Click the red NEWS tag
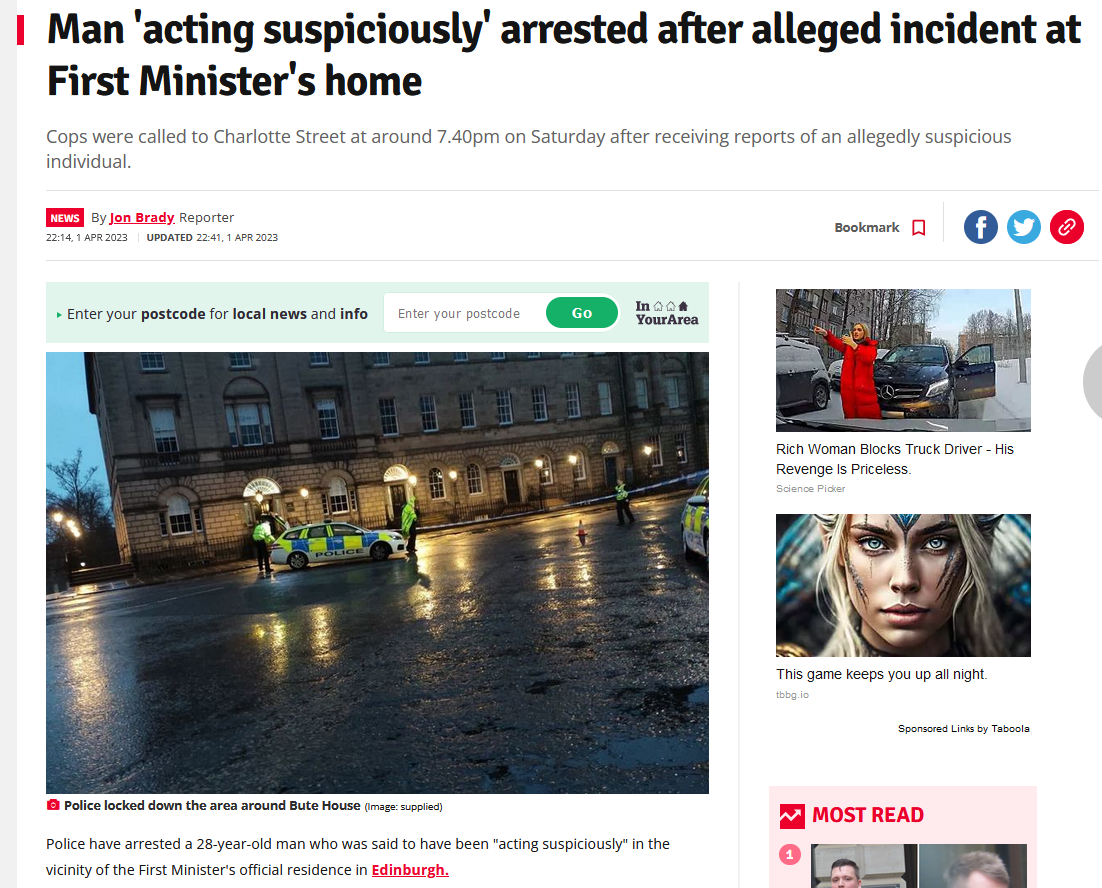This screenshot has width=1102, height=888. point(65,218)
